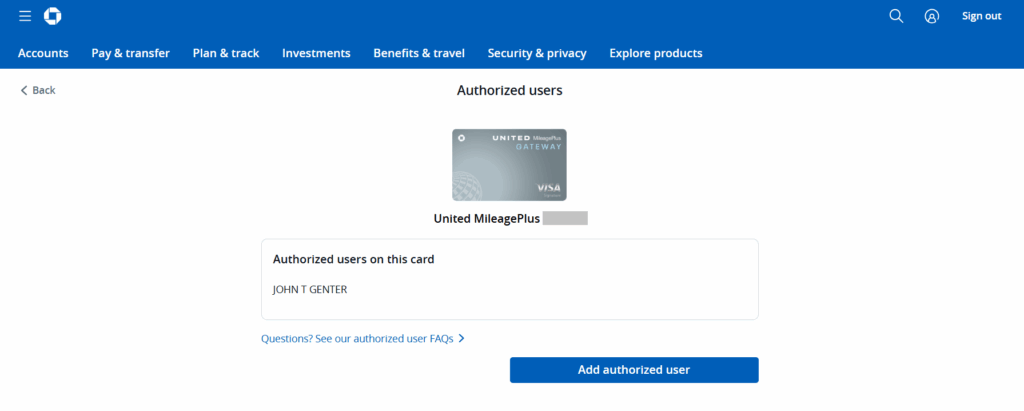1024x411 pixels.
Task: Click the Chase octagon logo
Action: (52, 16)
